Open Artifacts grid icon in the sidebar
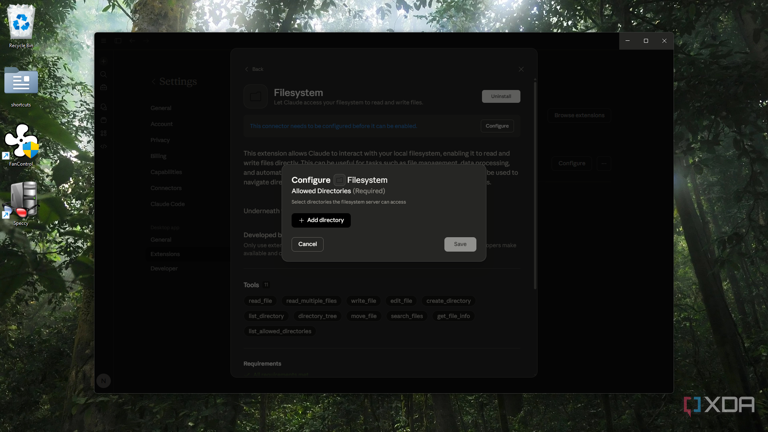This screenshot has width=768, height=432. tap(103, 133)
